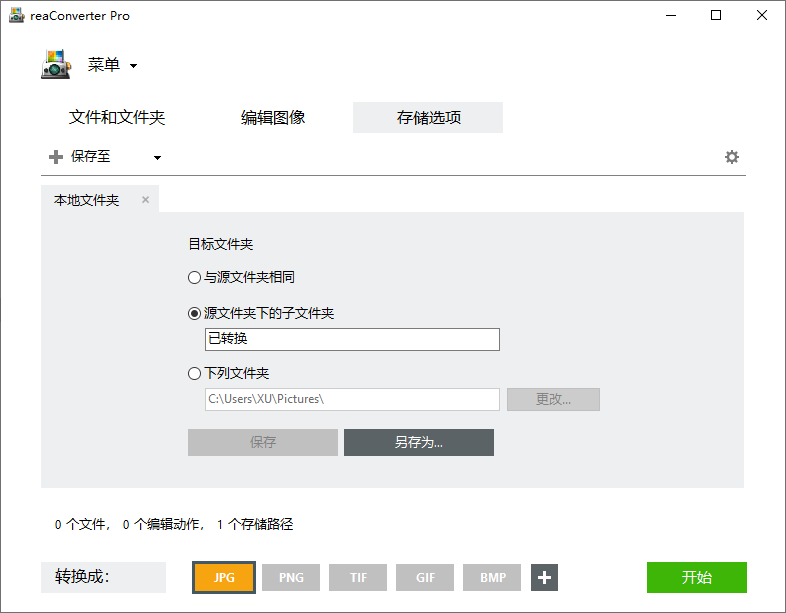The width and height of the screenshot is (786, 613).
Task: Open the settings gear icon
Action: tap(732, 157)
